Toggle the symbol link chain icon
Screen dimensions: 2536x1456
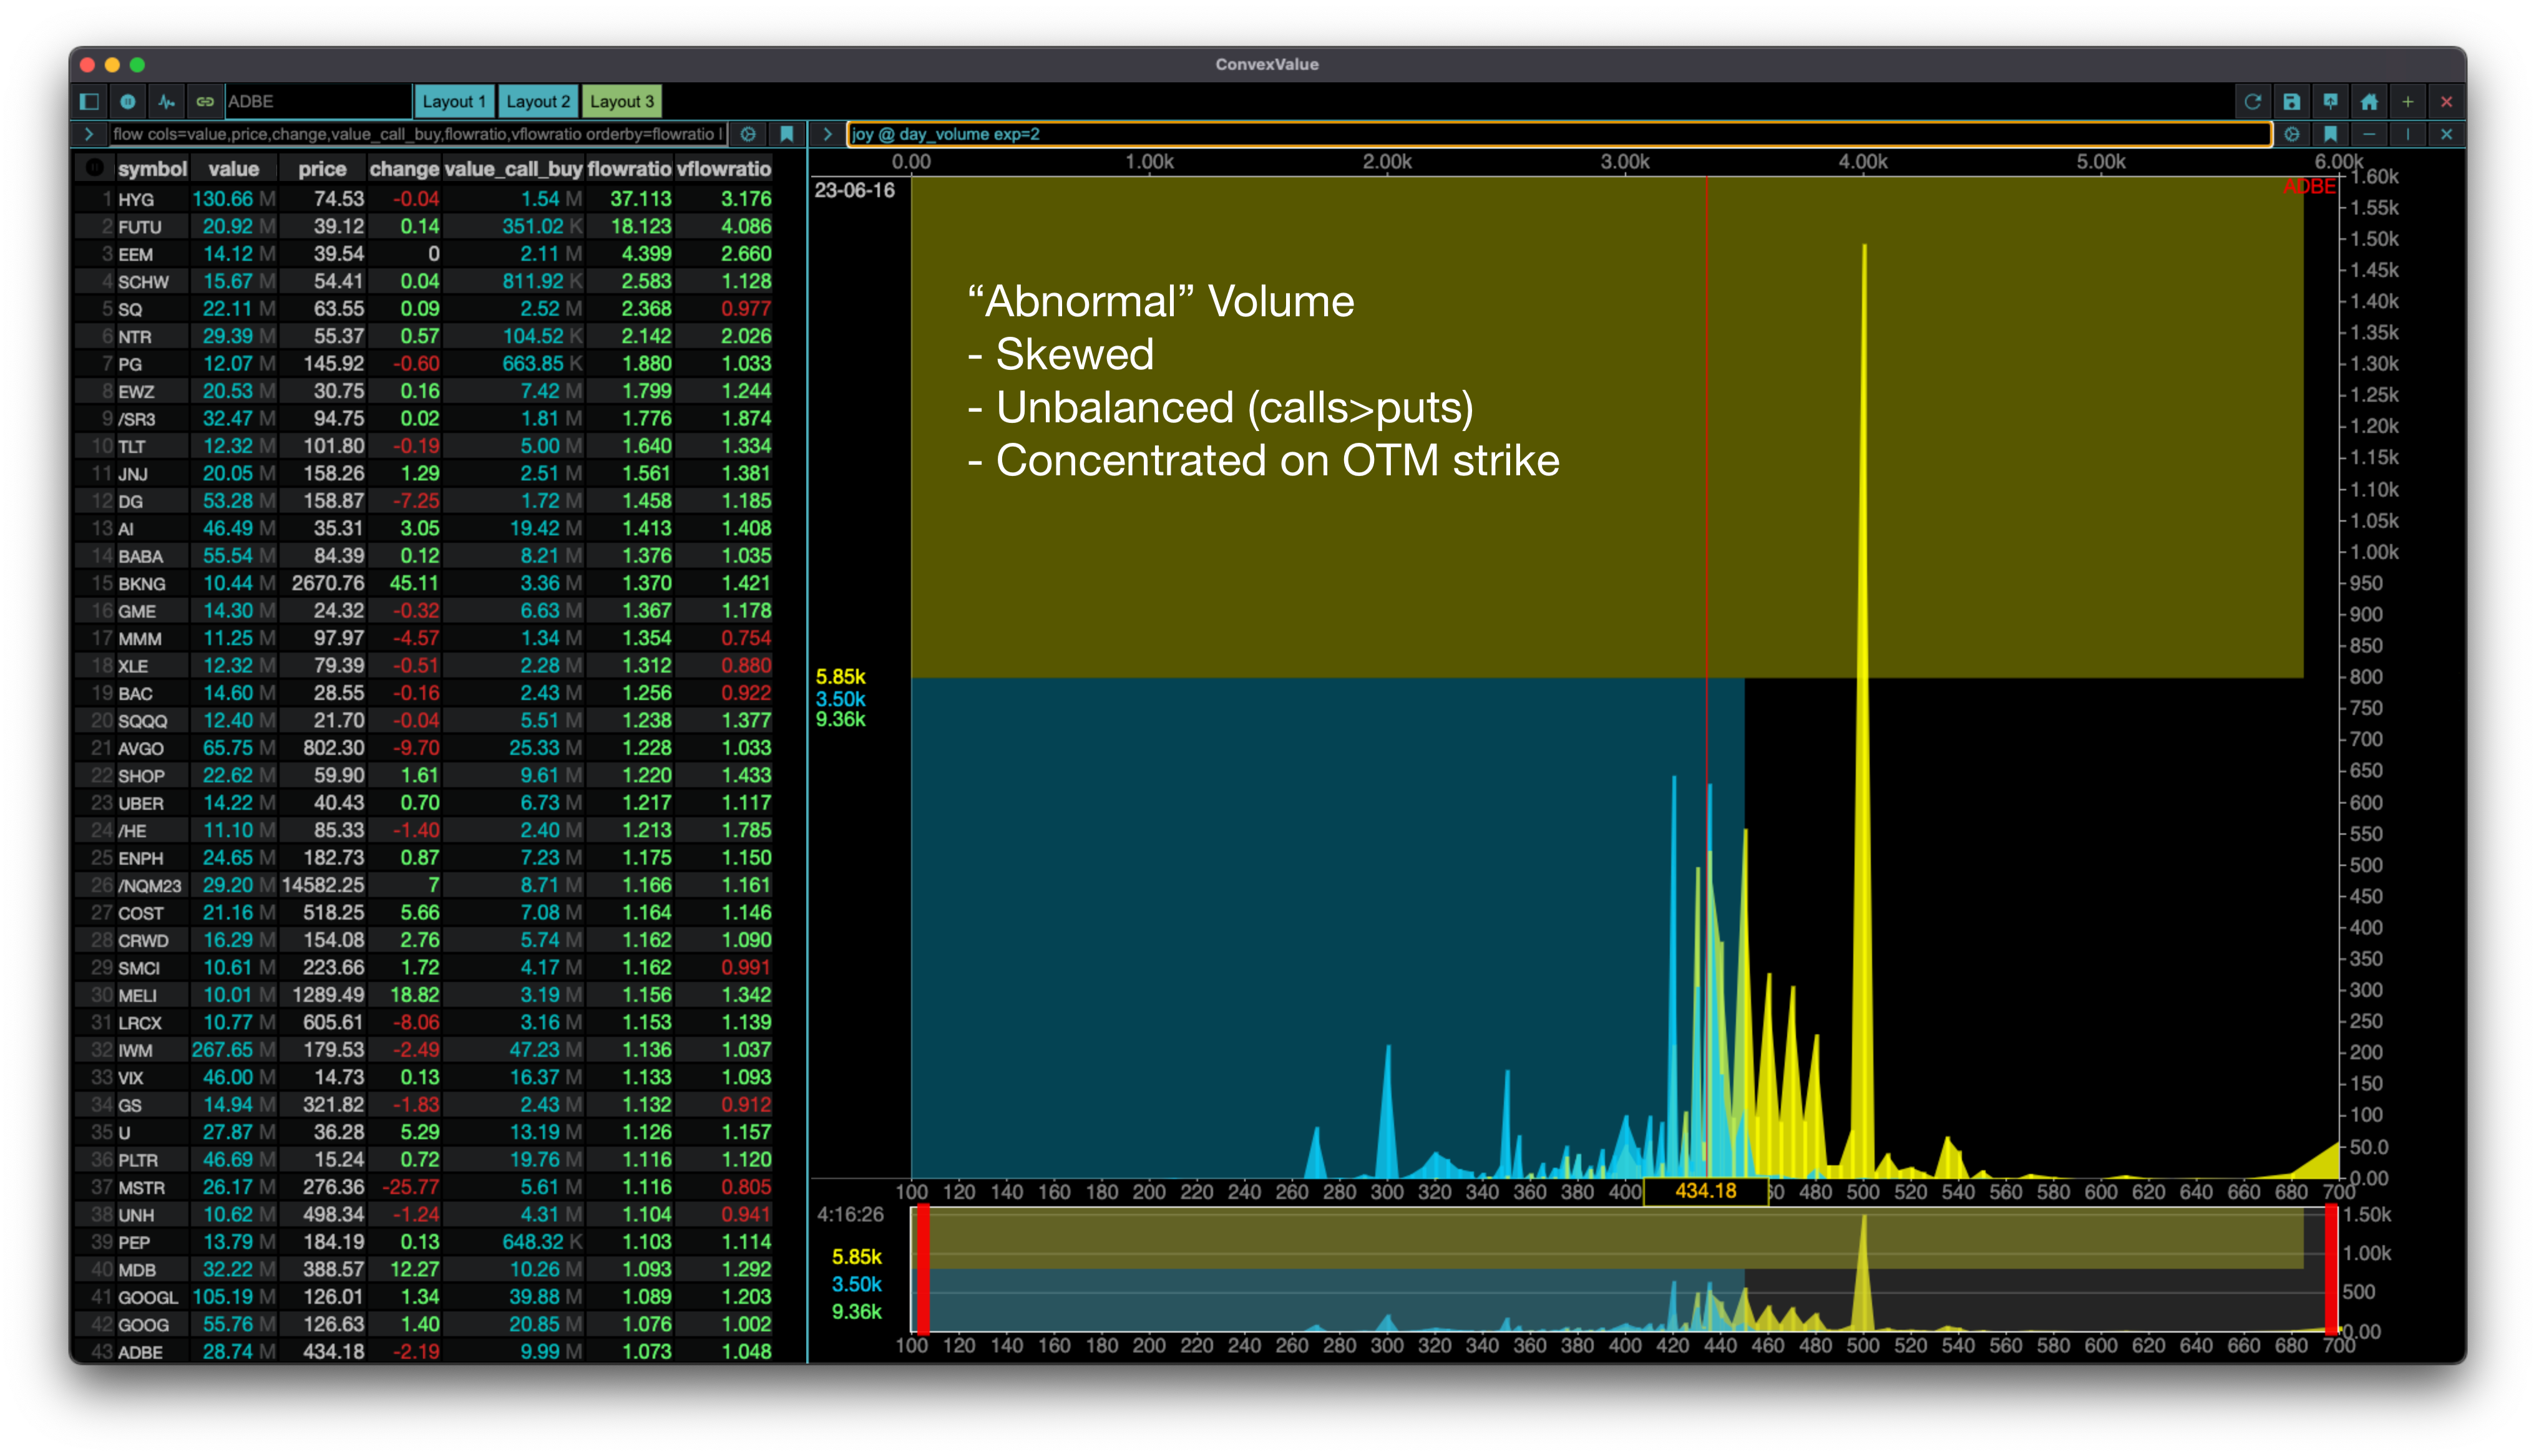coord(205,101)
